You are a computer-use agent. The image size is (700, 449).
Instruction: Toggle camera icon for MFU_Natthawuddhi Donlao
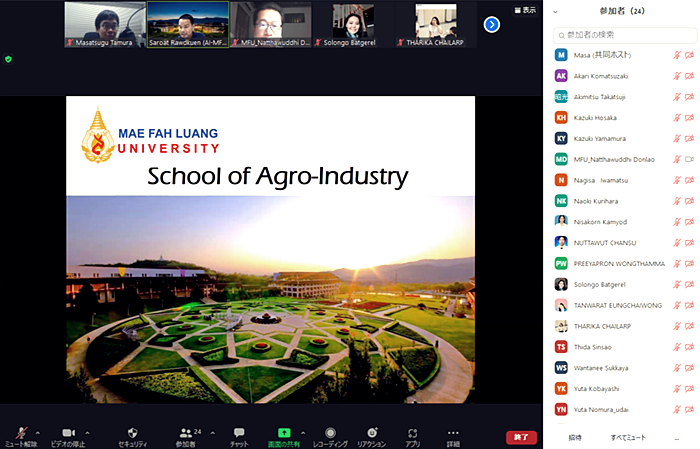689,159
